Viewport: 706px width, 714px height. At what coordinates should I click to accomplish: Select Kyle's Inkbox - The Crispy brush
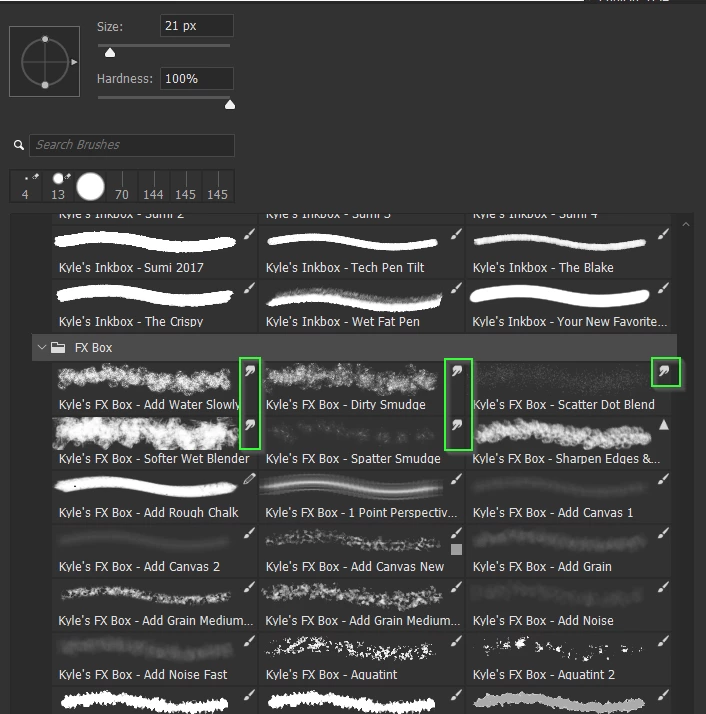click(x=154, y=306)
